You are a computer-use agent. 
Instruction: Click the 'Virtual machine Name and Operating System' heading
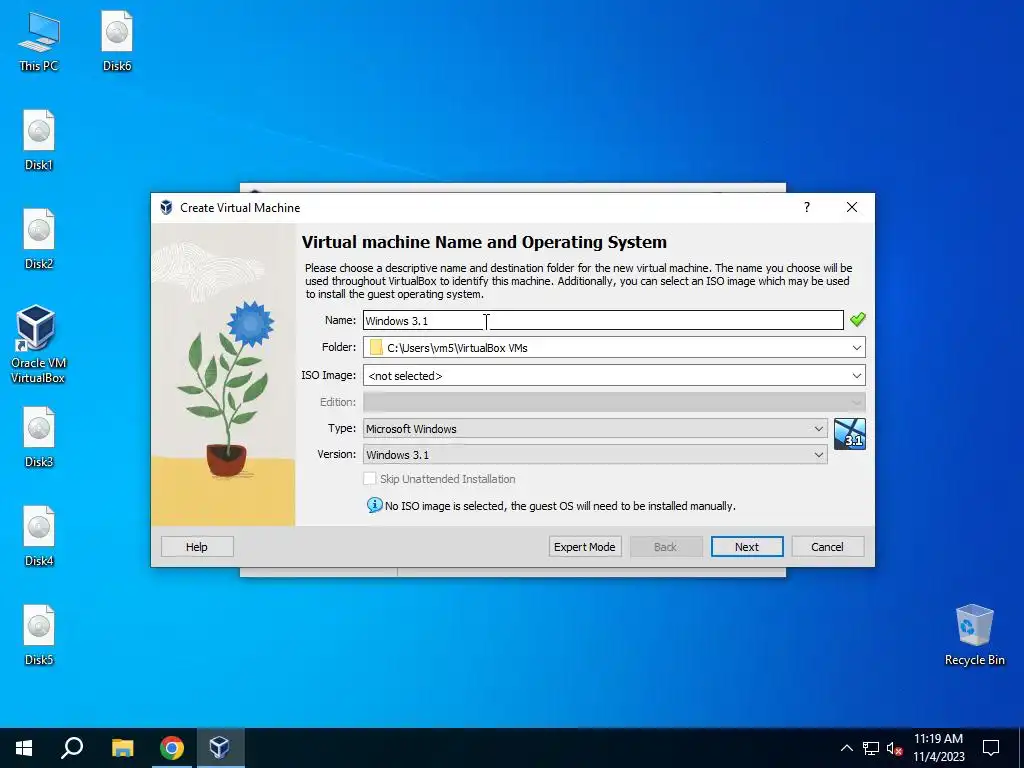click(484, 242)
